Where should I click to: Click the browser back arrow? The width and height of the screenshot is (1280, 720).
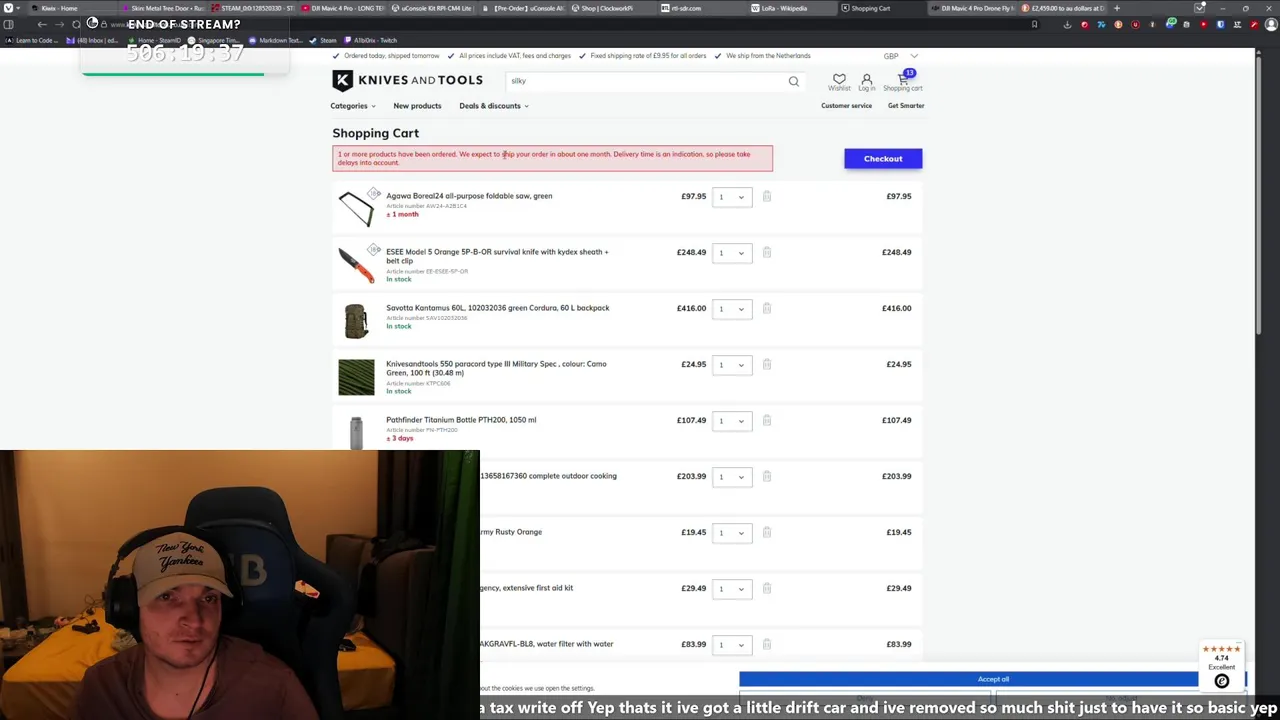(42, 24)
